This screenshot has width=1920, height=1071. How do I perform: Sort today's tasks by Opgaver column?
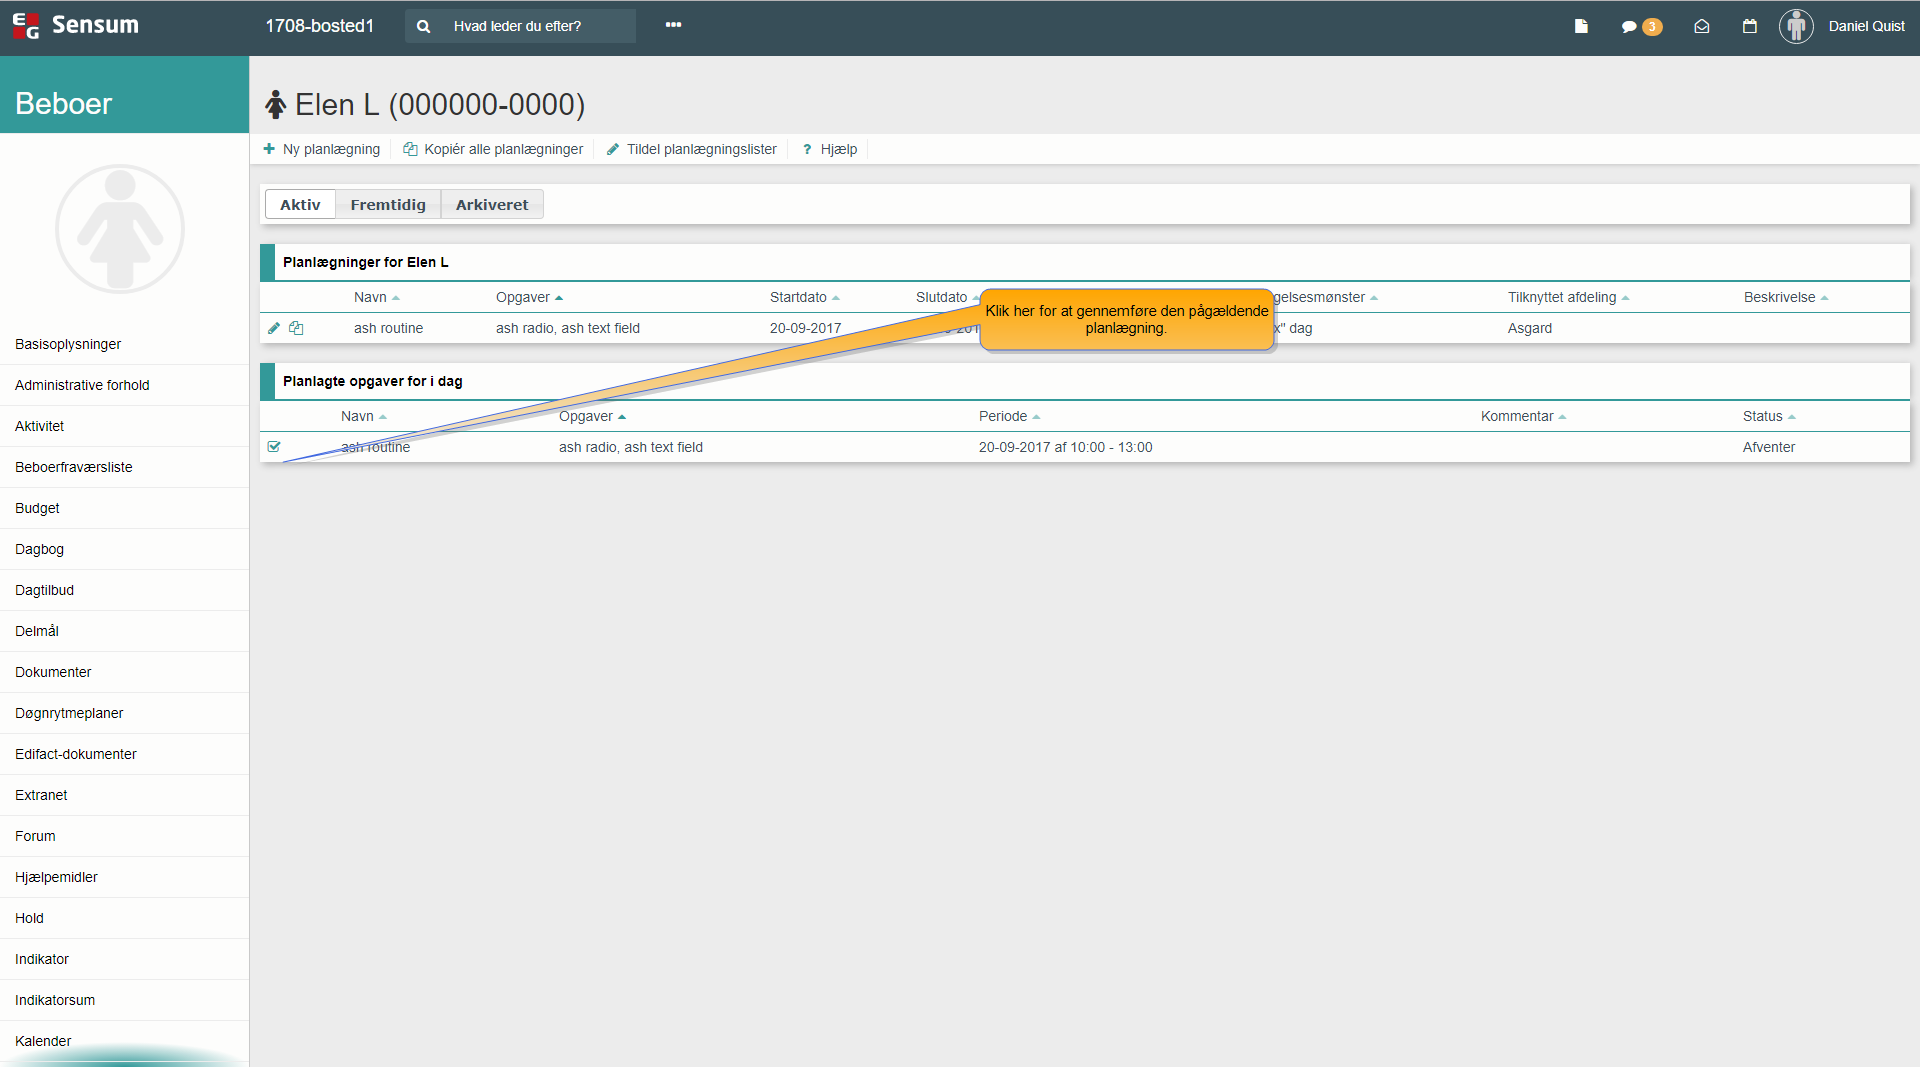[592, 416]
